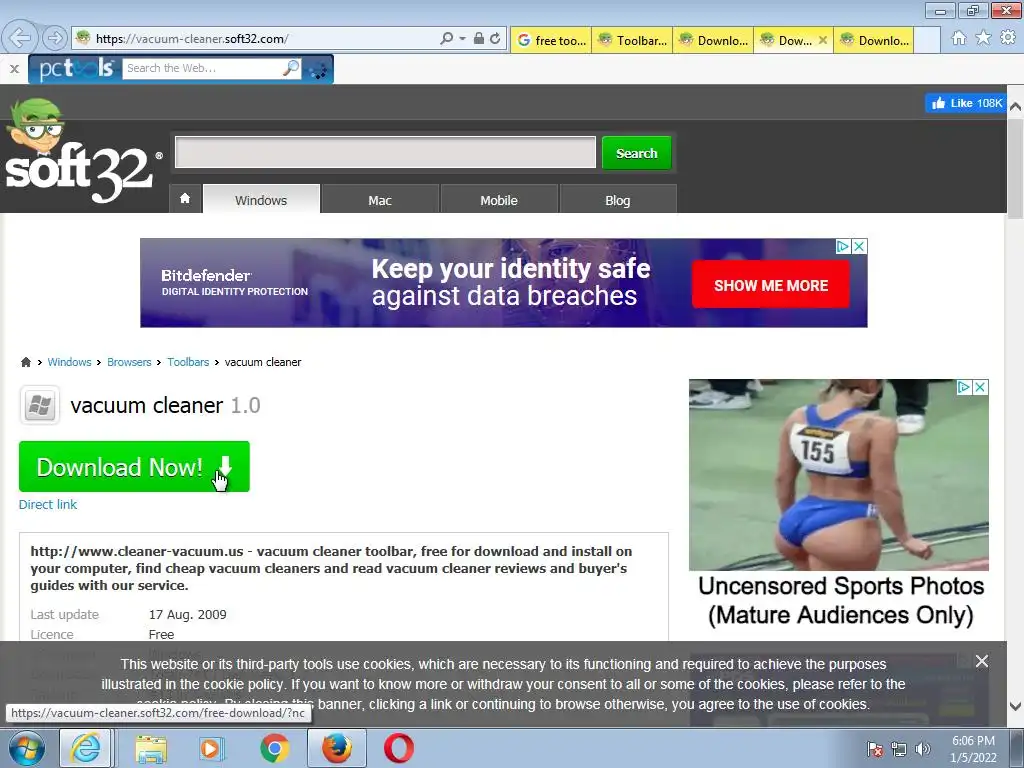The width and height of the screenshot is (1024, 768).
Task: Select the Mobile navigation tab
Action: 499,200
